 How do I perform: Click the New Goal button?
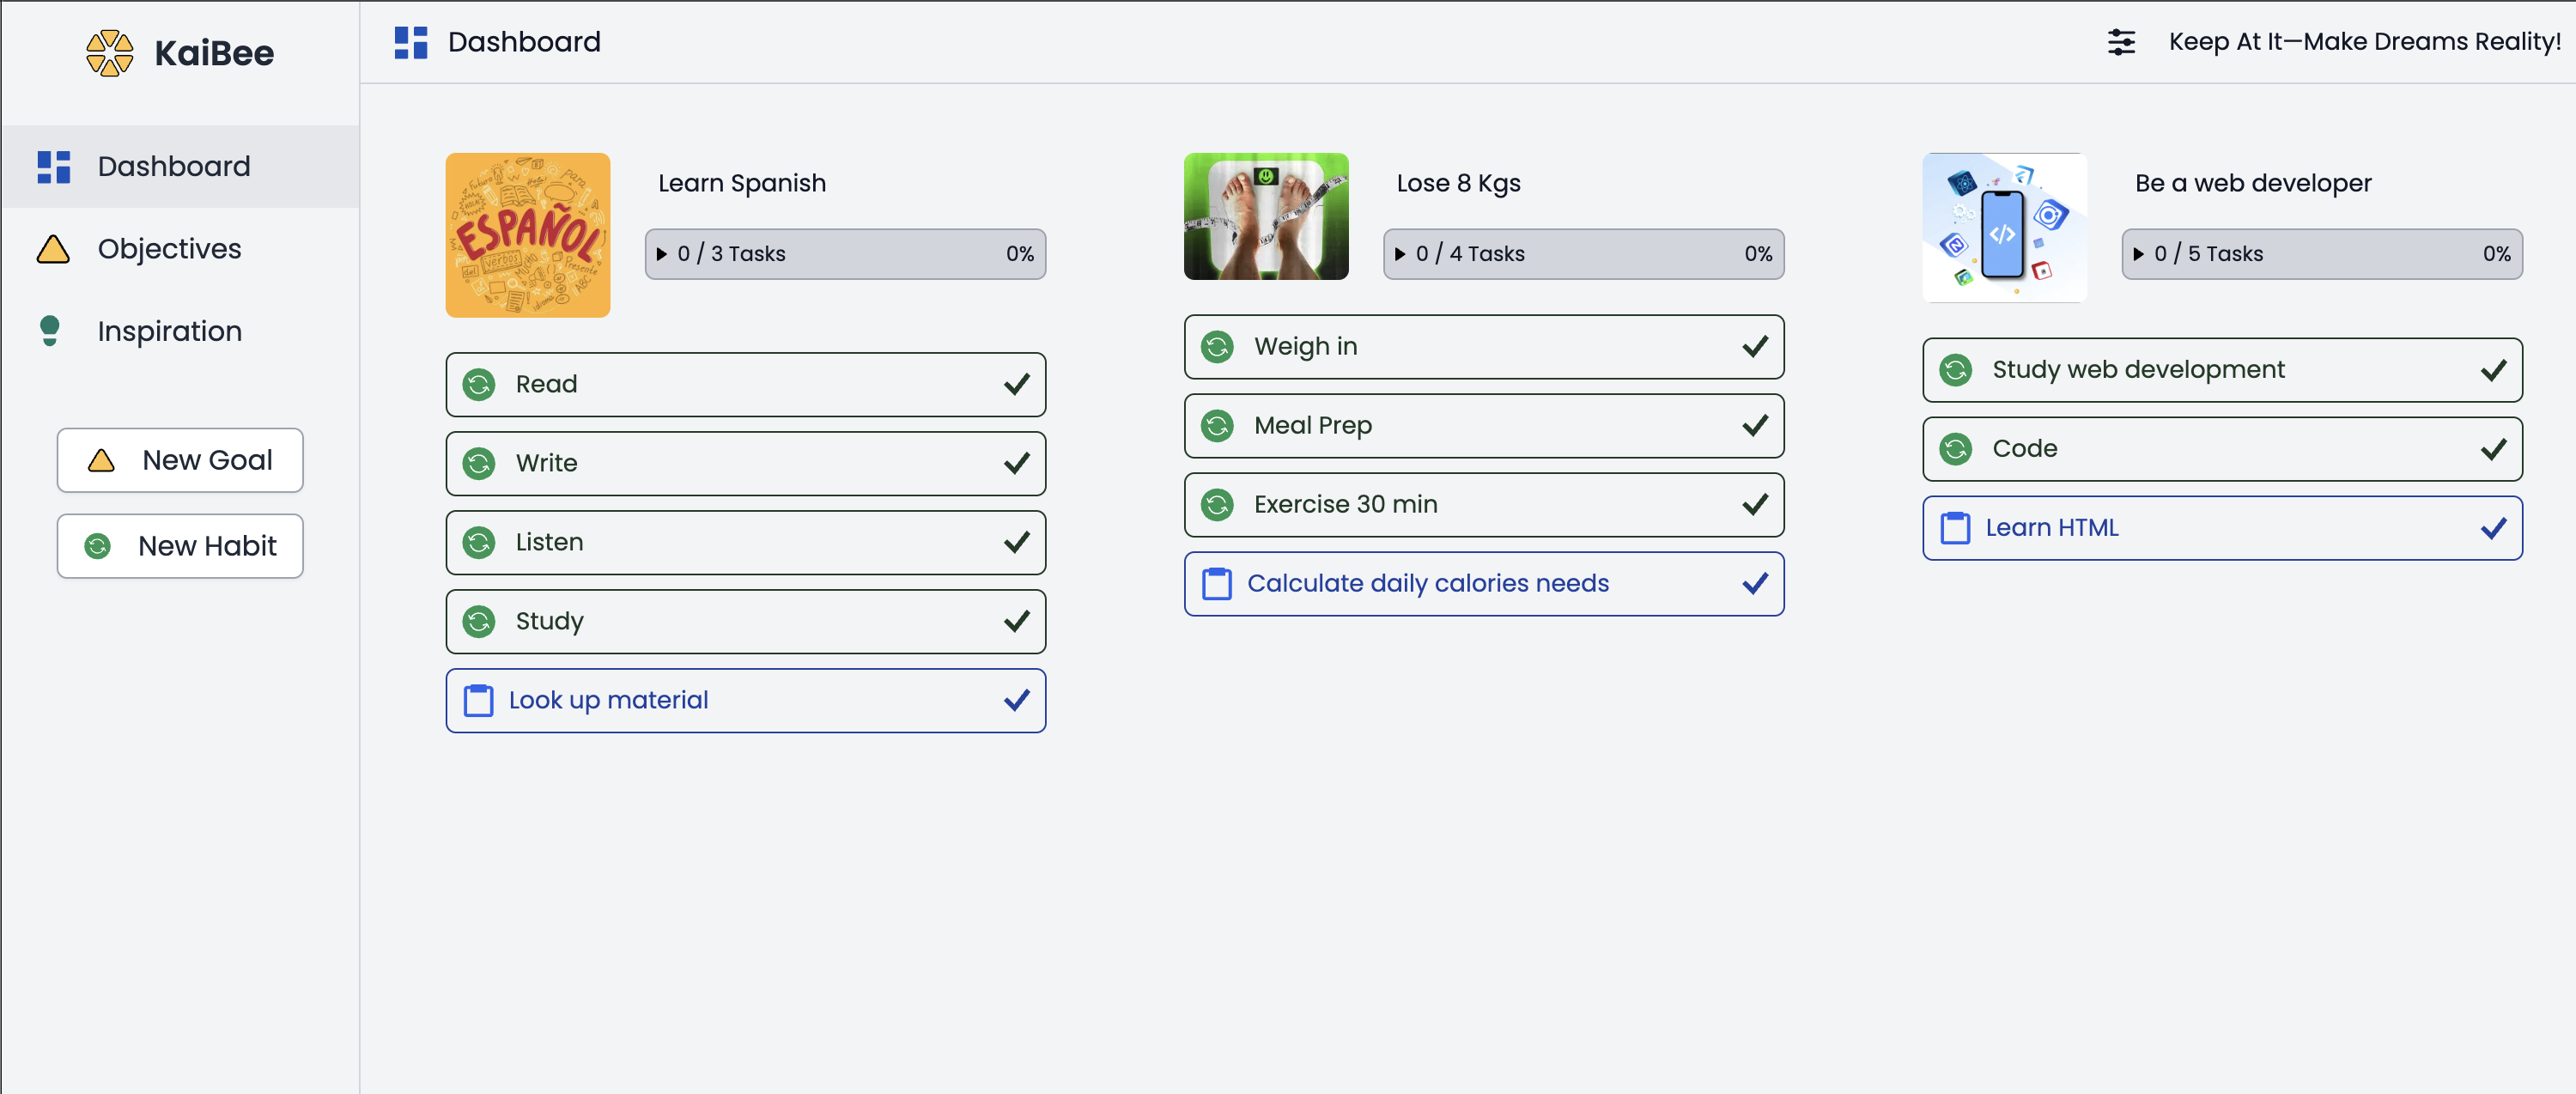(180, 460)
